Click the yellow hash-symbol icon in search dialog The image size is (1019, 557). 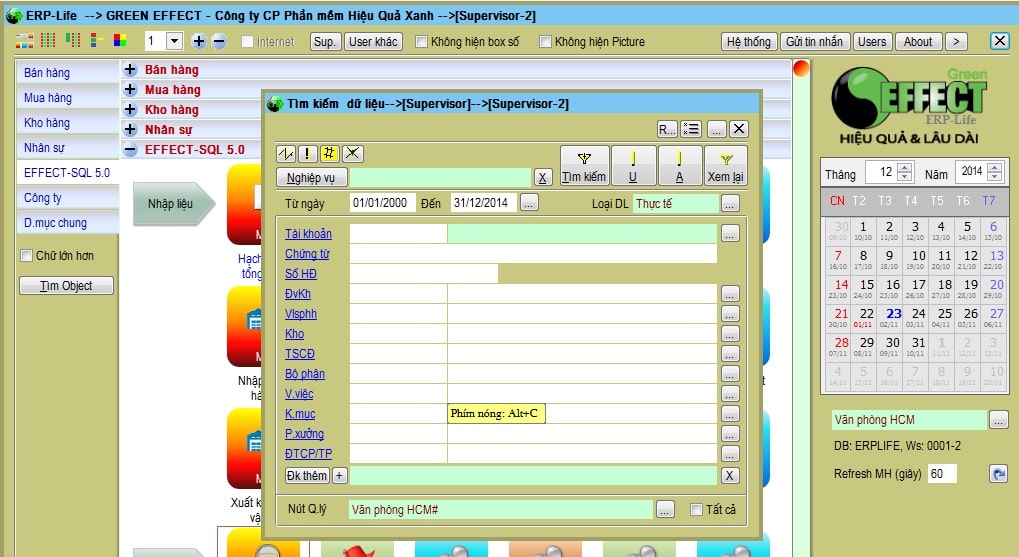(x=330, y=153)
